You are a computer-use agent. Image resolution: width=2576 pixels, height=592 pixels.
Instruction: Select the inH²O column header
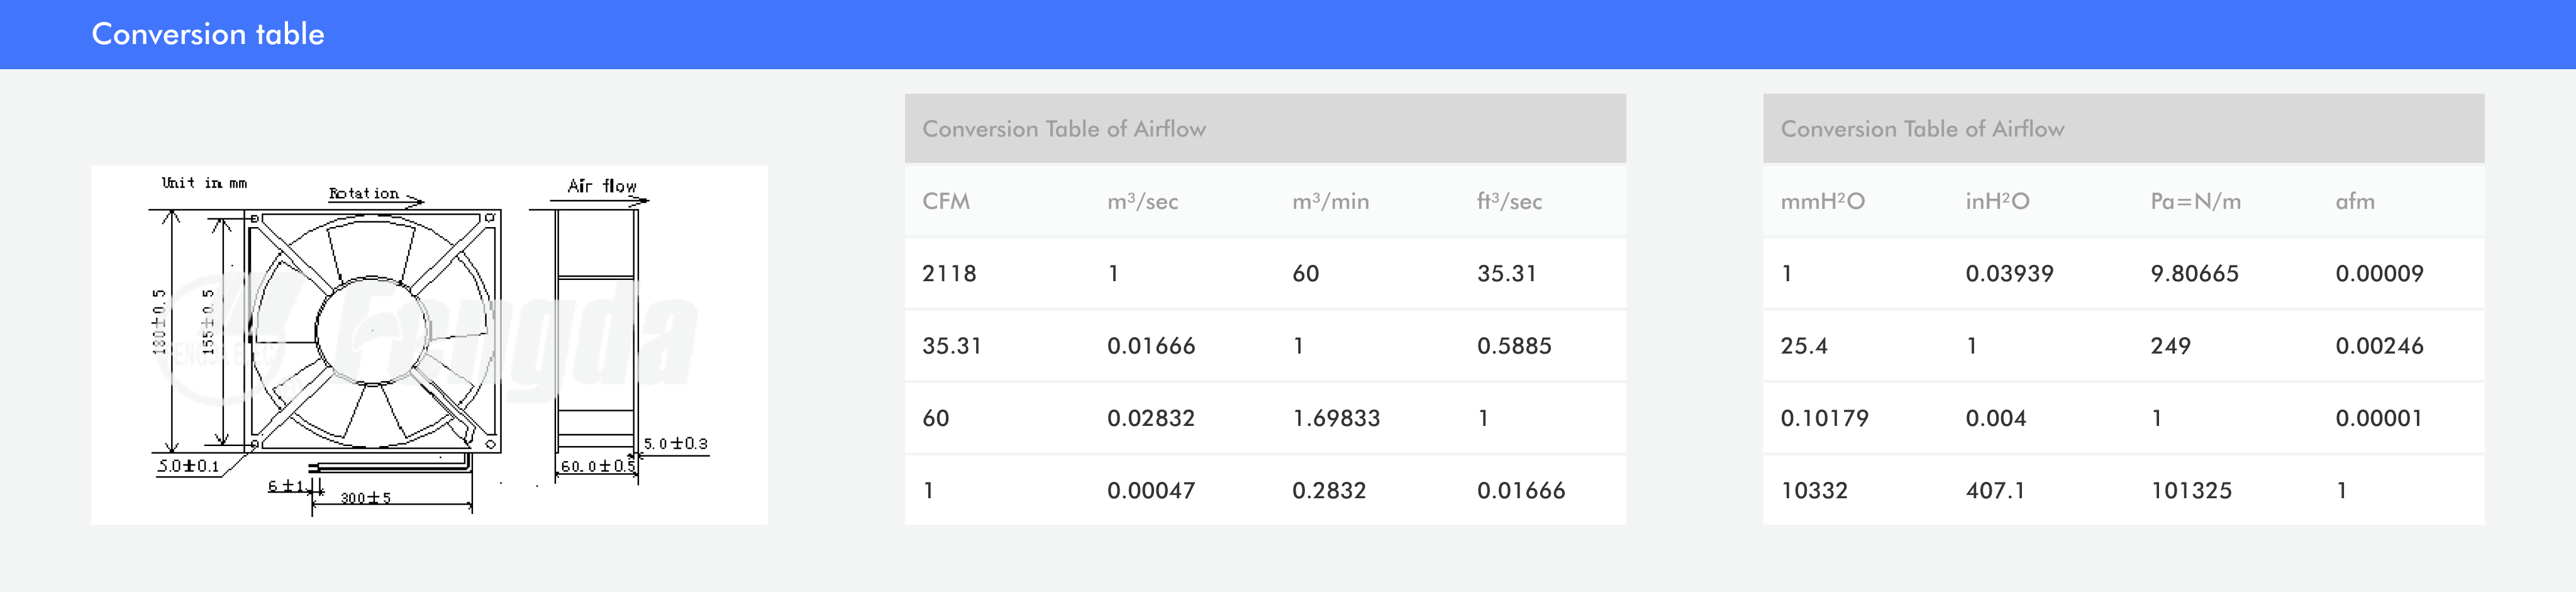[x=1997, y=201]
